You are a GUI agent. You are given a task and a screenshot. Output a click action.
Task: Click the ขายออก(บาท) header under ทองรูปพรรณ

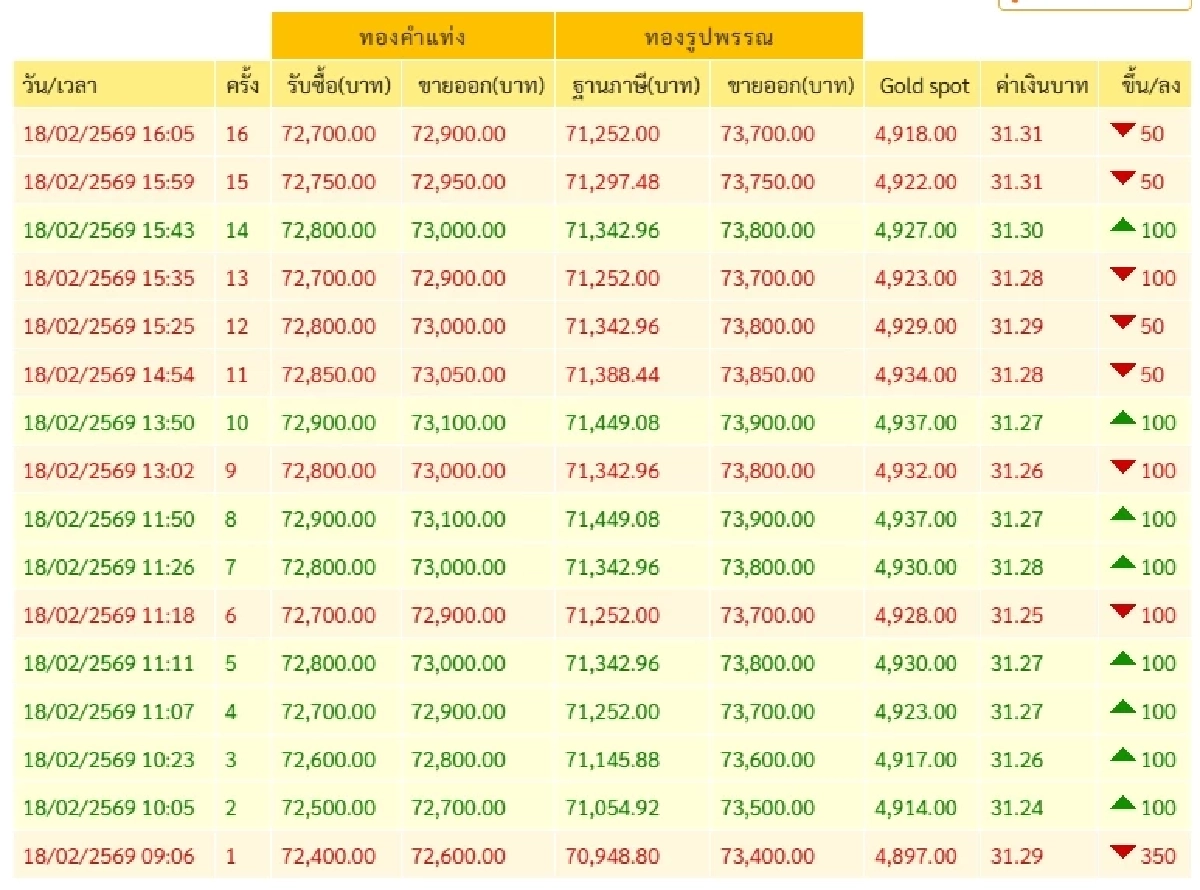(x=787, y=85)
